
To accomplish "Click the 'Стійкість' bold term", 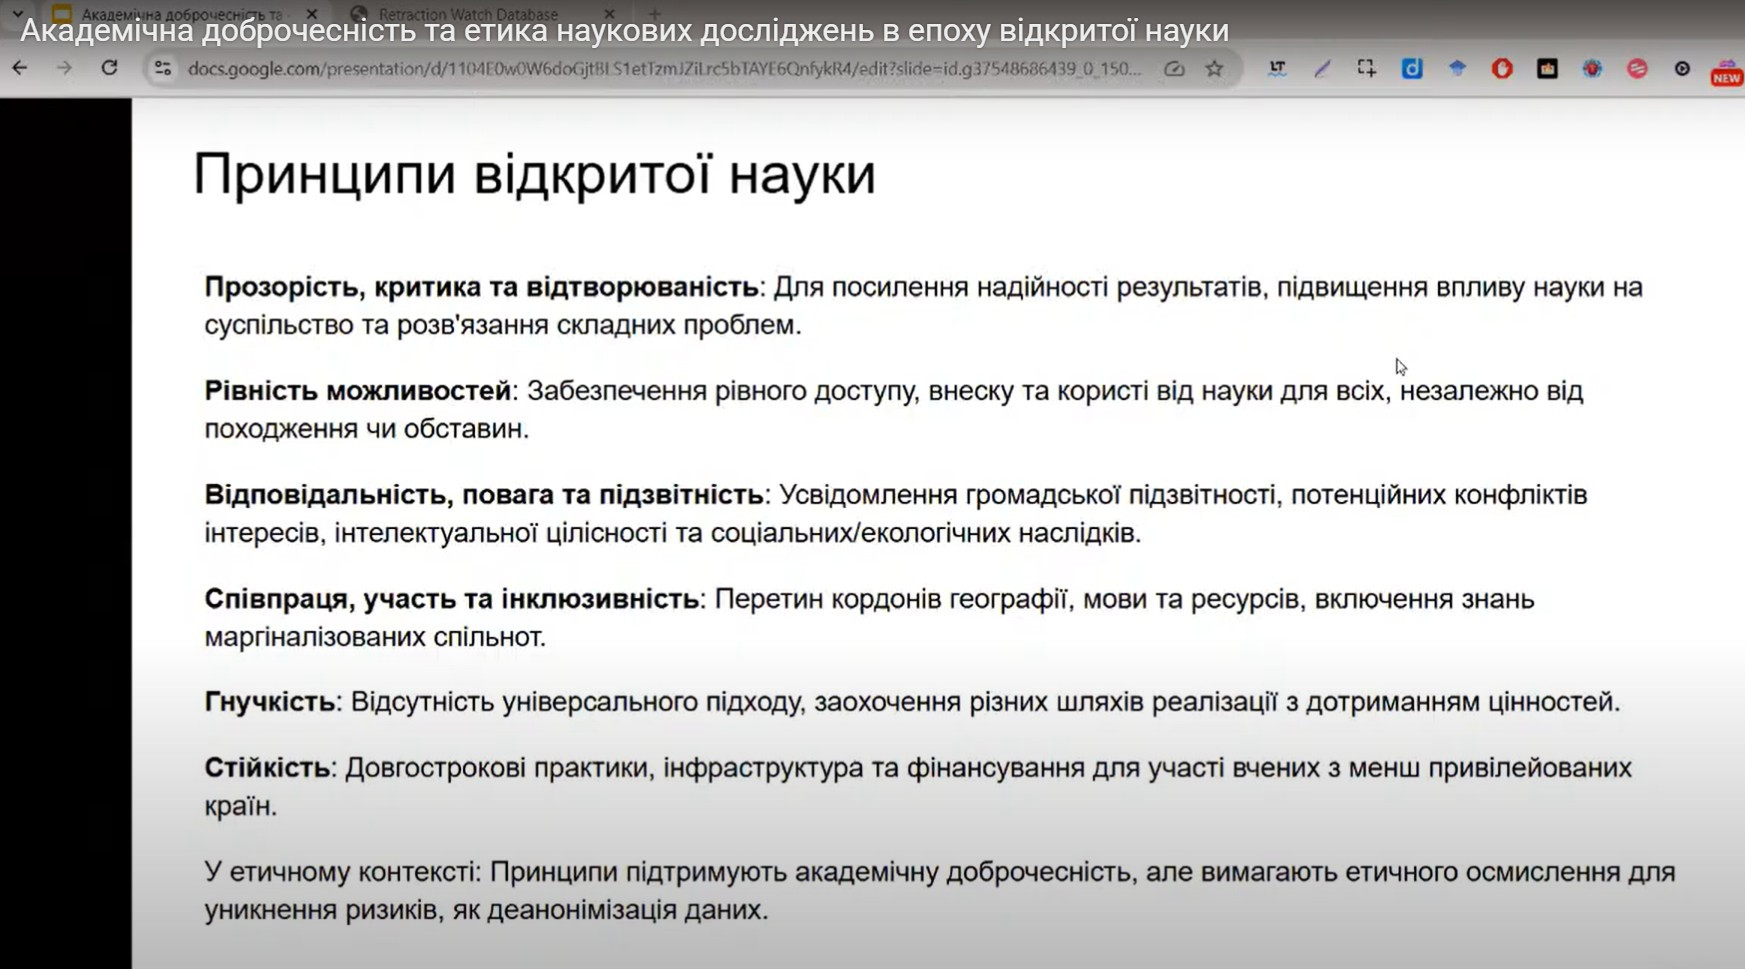I will pyautogui.click(x=267, y=768).
